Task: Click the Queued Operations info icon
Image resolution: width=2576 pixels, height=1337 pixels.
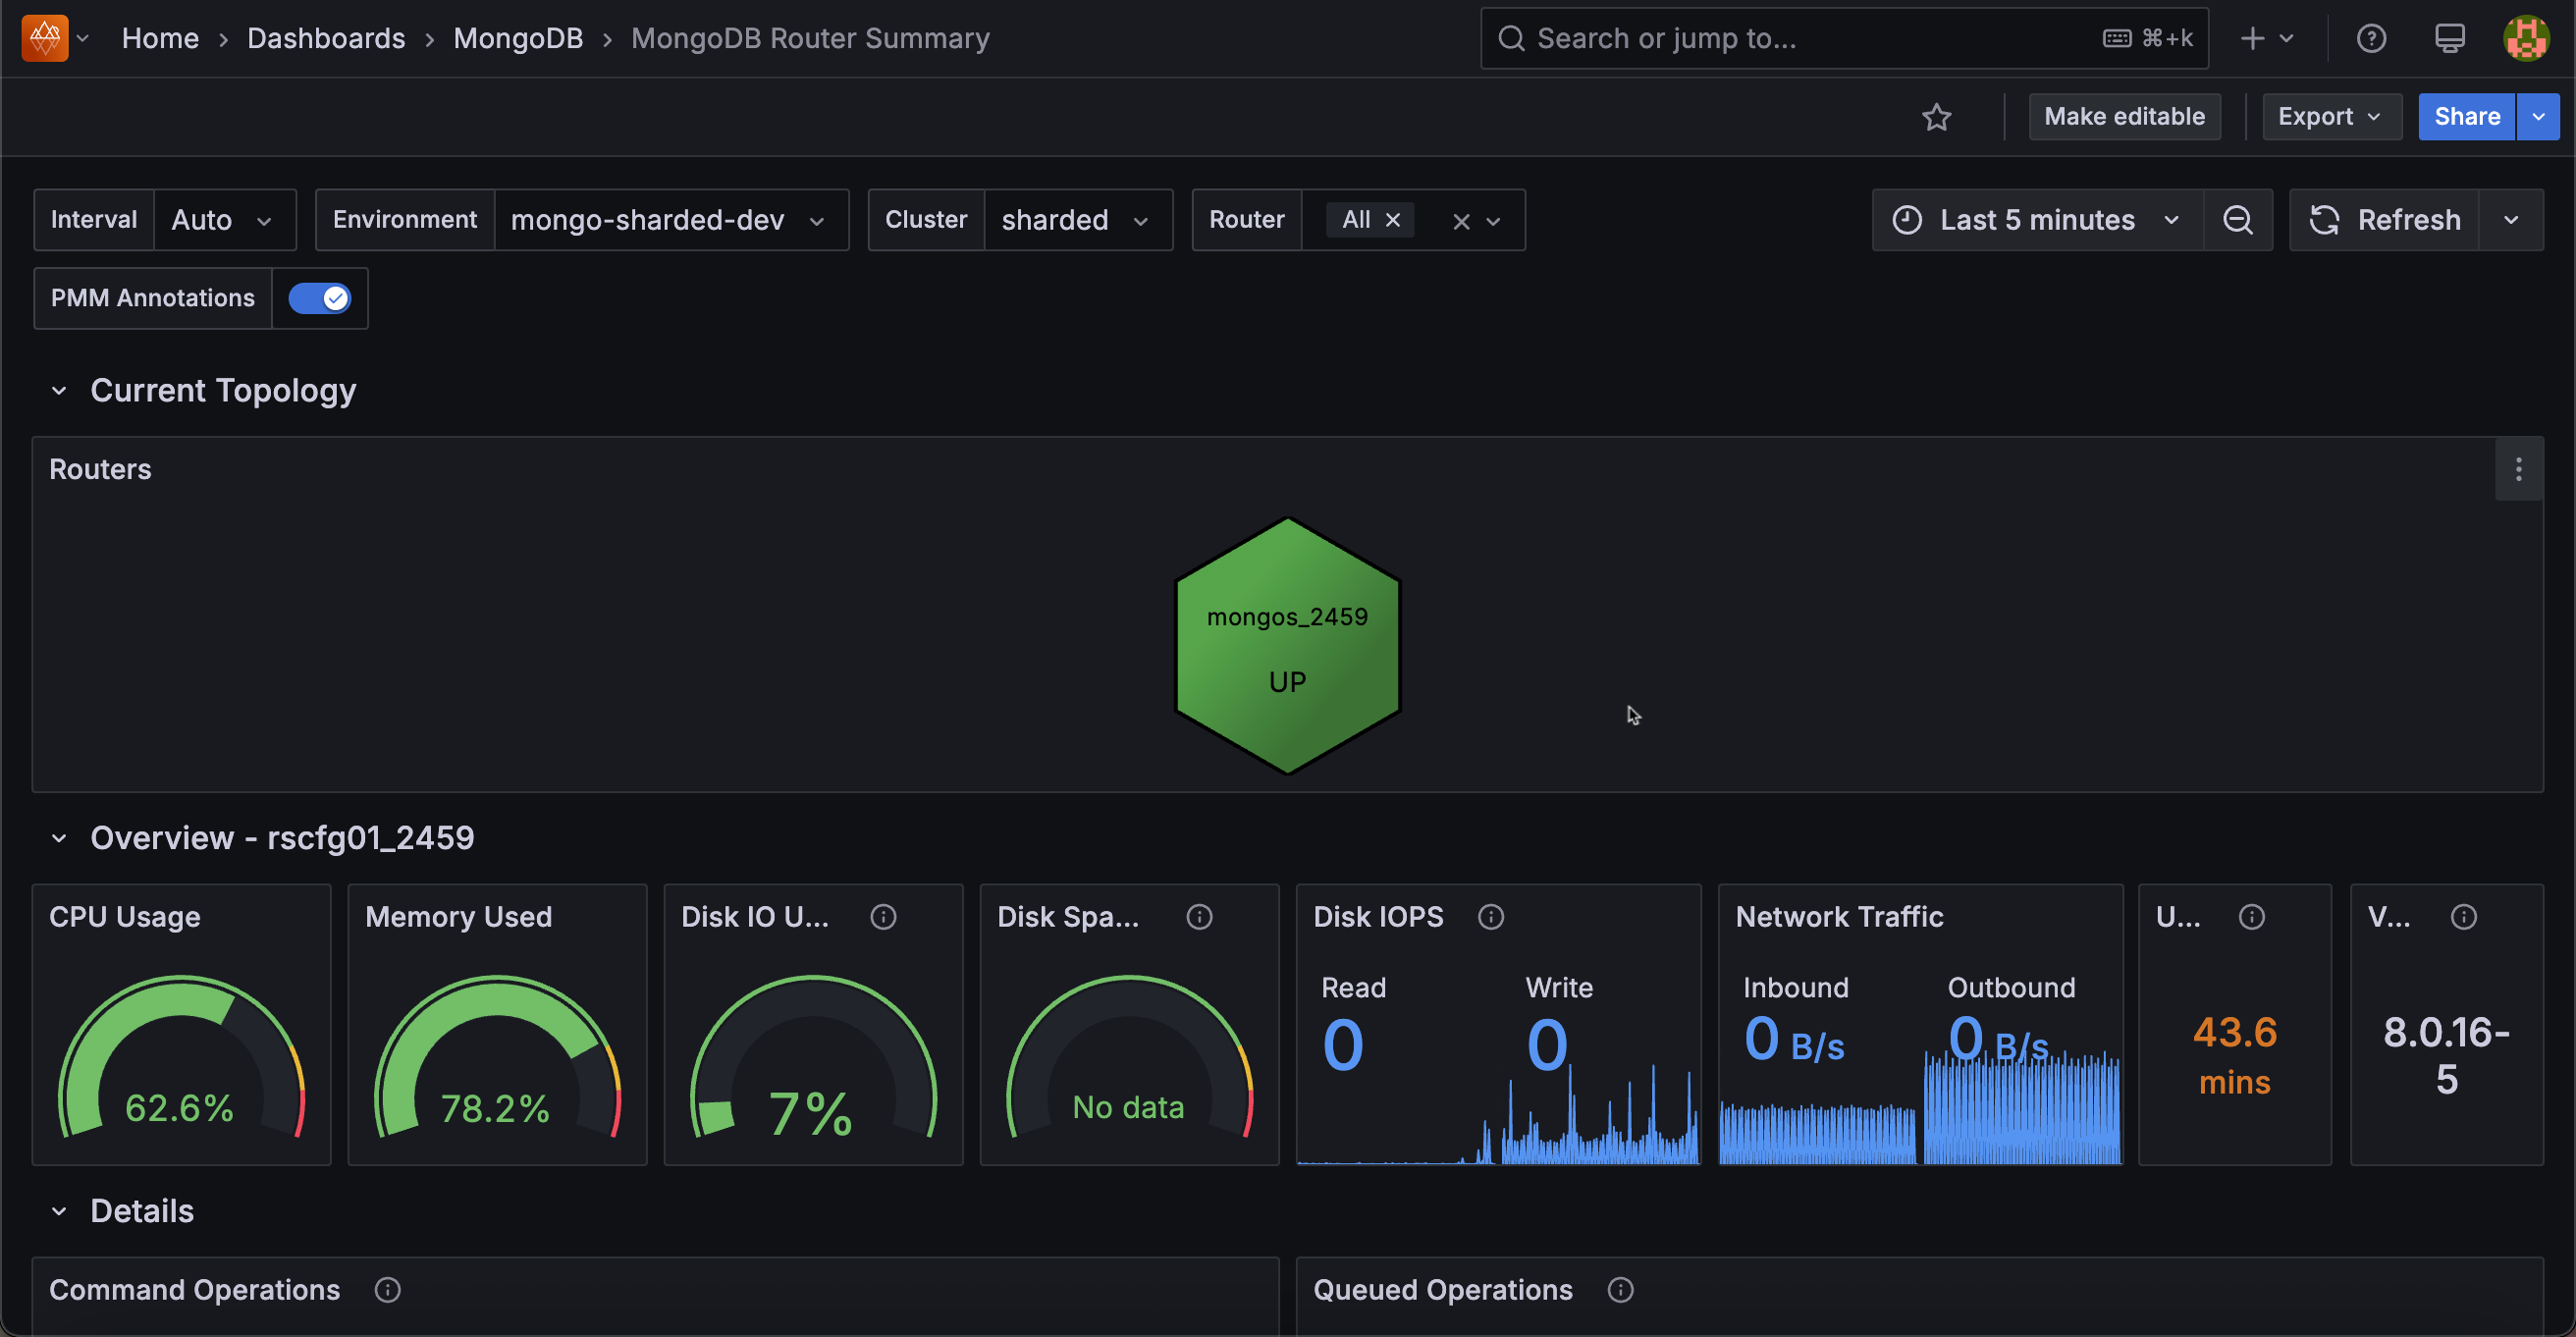Action: click(x=1619, y=1290)
